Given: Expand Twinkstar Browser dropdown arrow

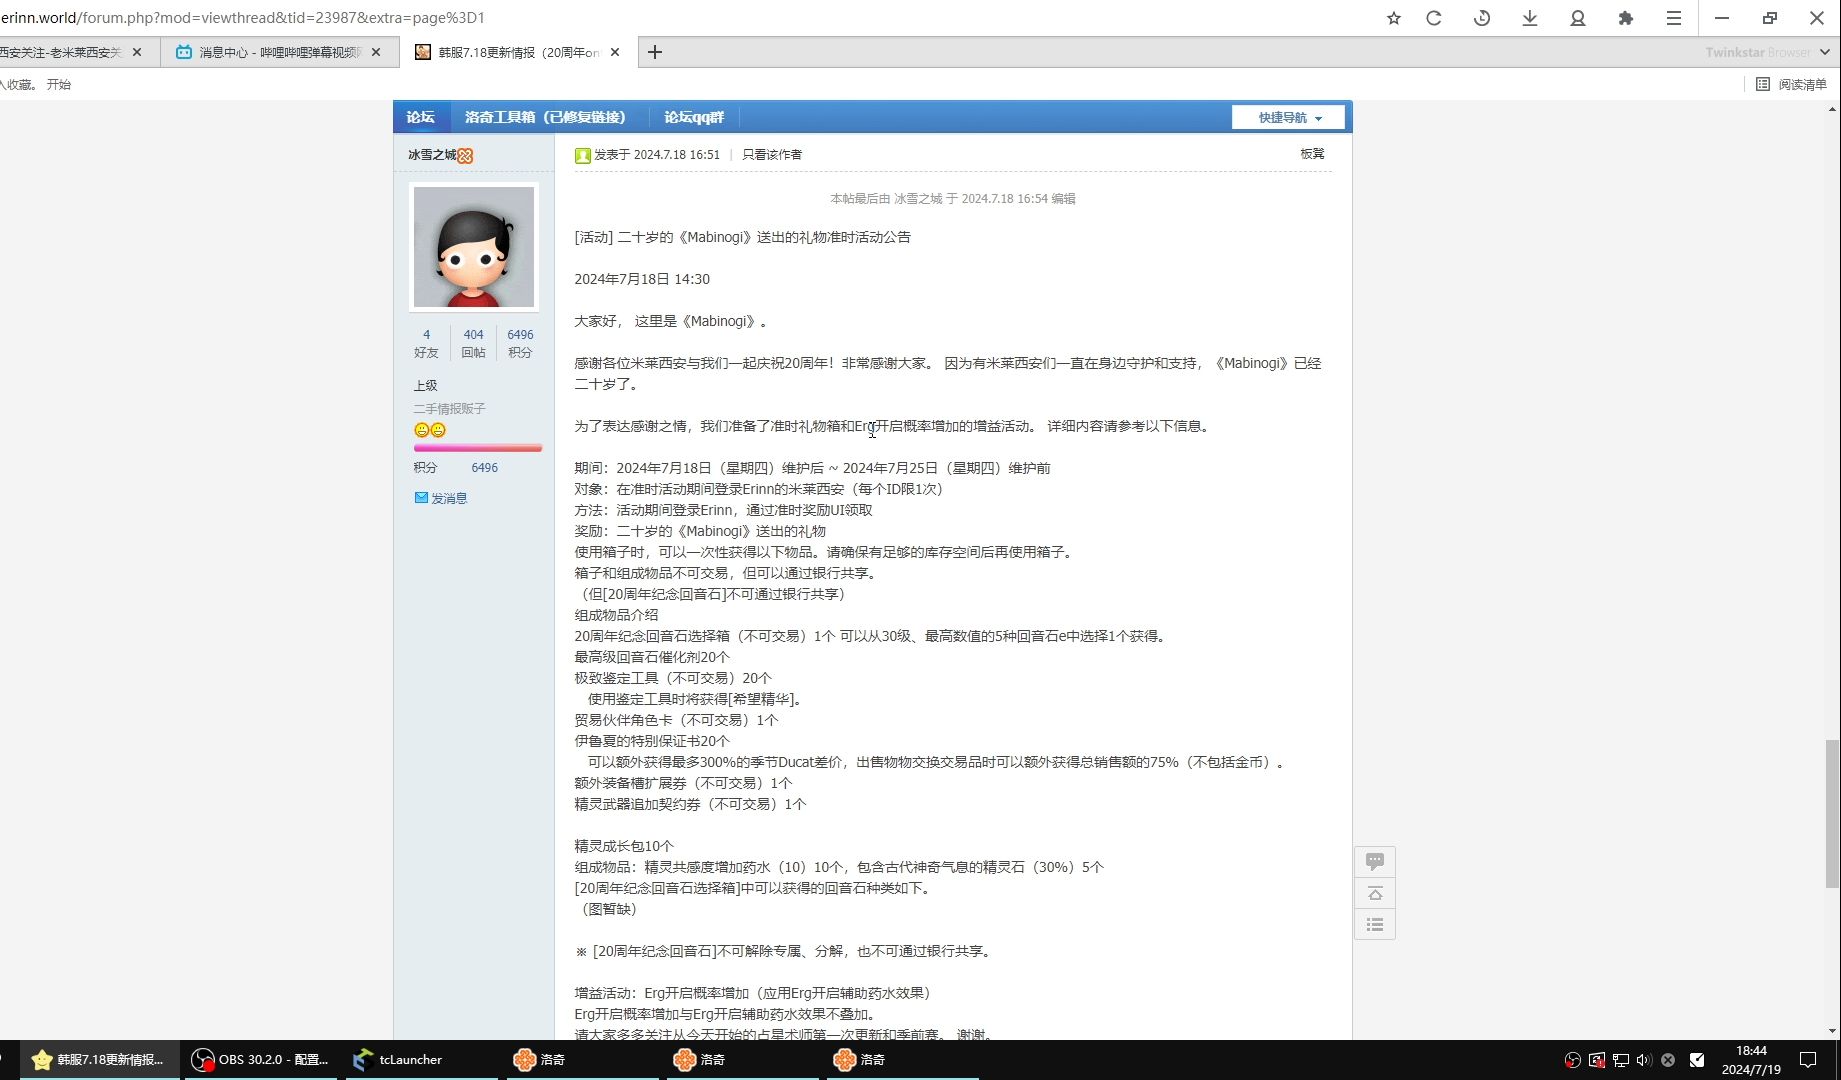Looking at the screenshot, I should point(1824,52).
